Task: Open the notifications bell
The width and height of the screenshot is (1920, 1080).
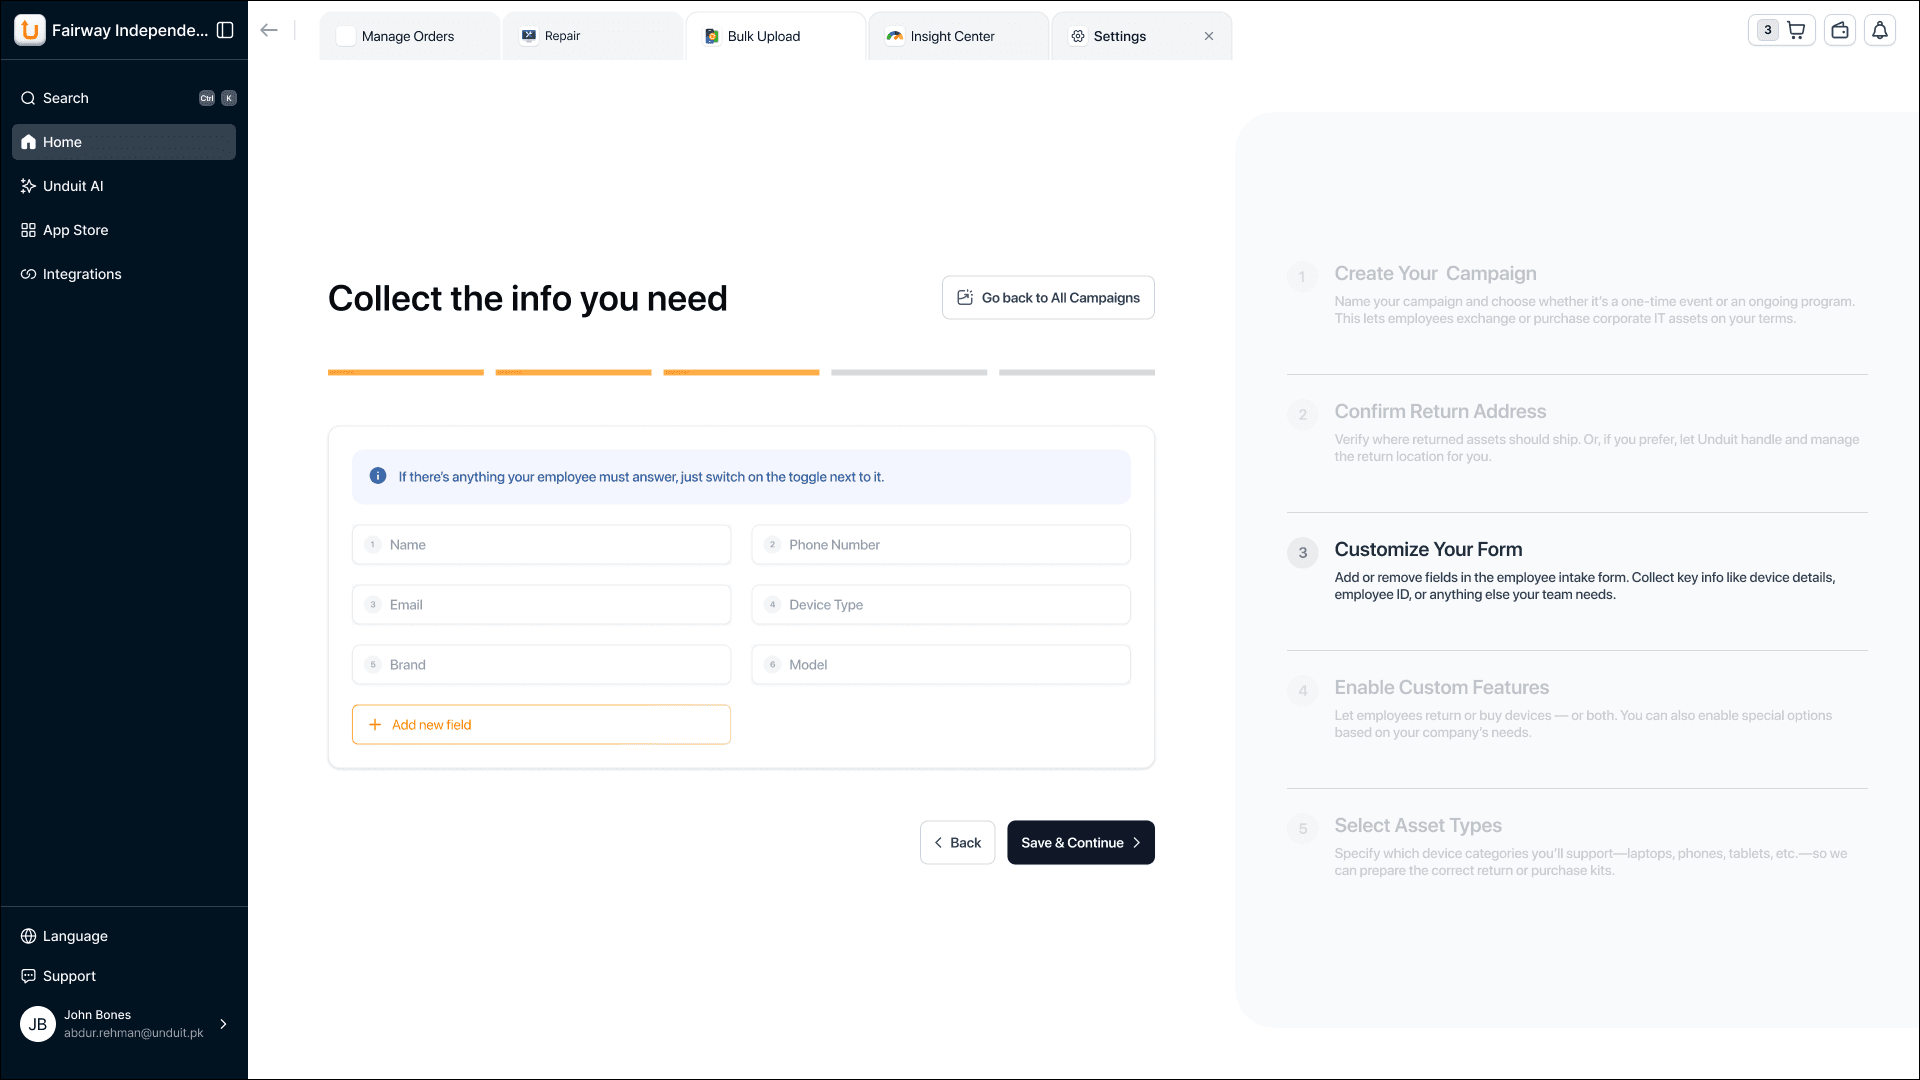Action: pos(1879,30)
